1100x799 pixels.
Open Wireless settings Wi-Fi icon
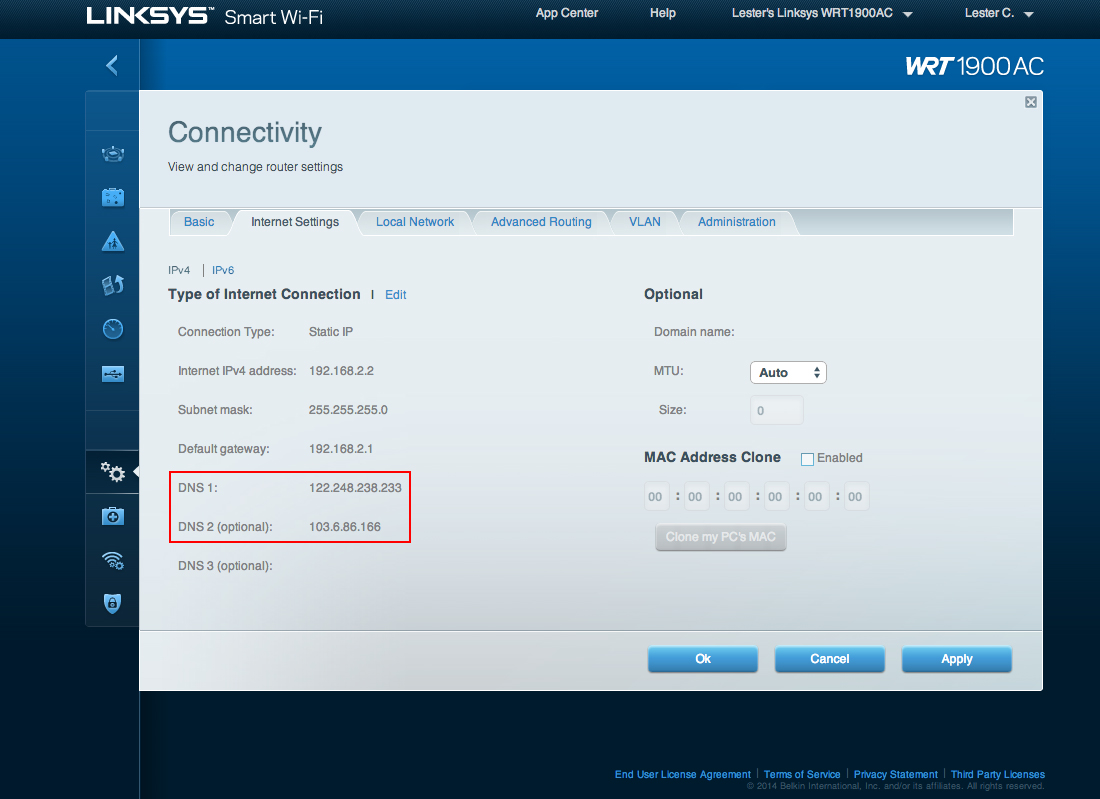113,560
